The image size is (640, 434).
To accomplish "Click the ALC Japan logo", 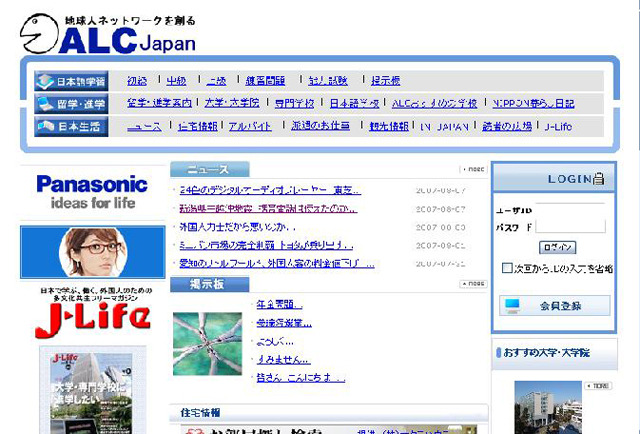I will pyautogui.click(x=108, y=34).
